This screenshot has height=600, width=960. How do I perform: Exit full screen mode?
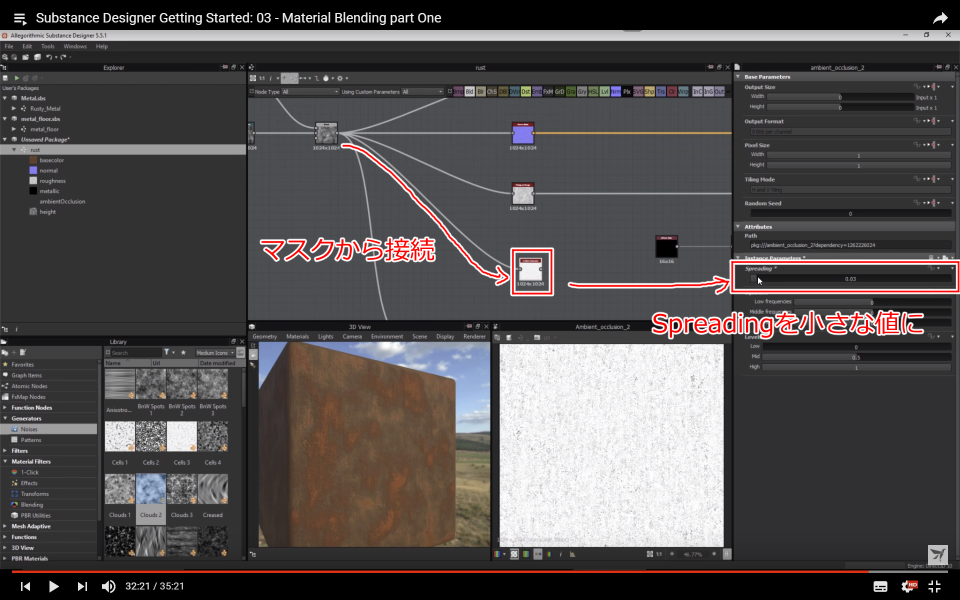click(935, 587)
